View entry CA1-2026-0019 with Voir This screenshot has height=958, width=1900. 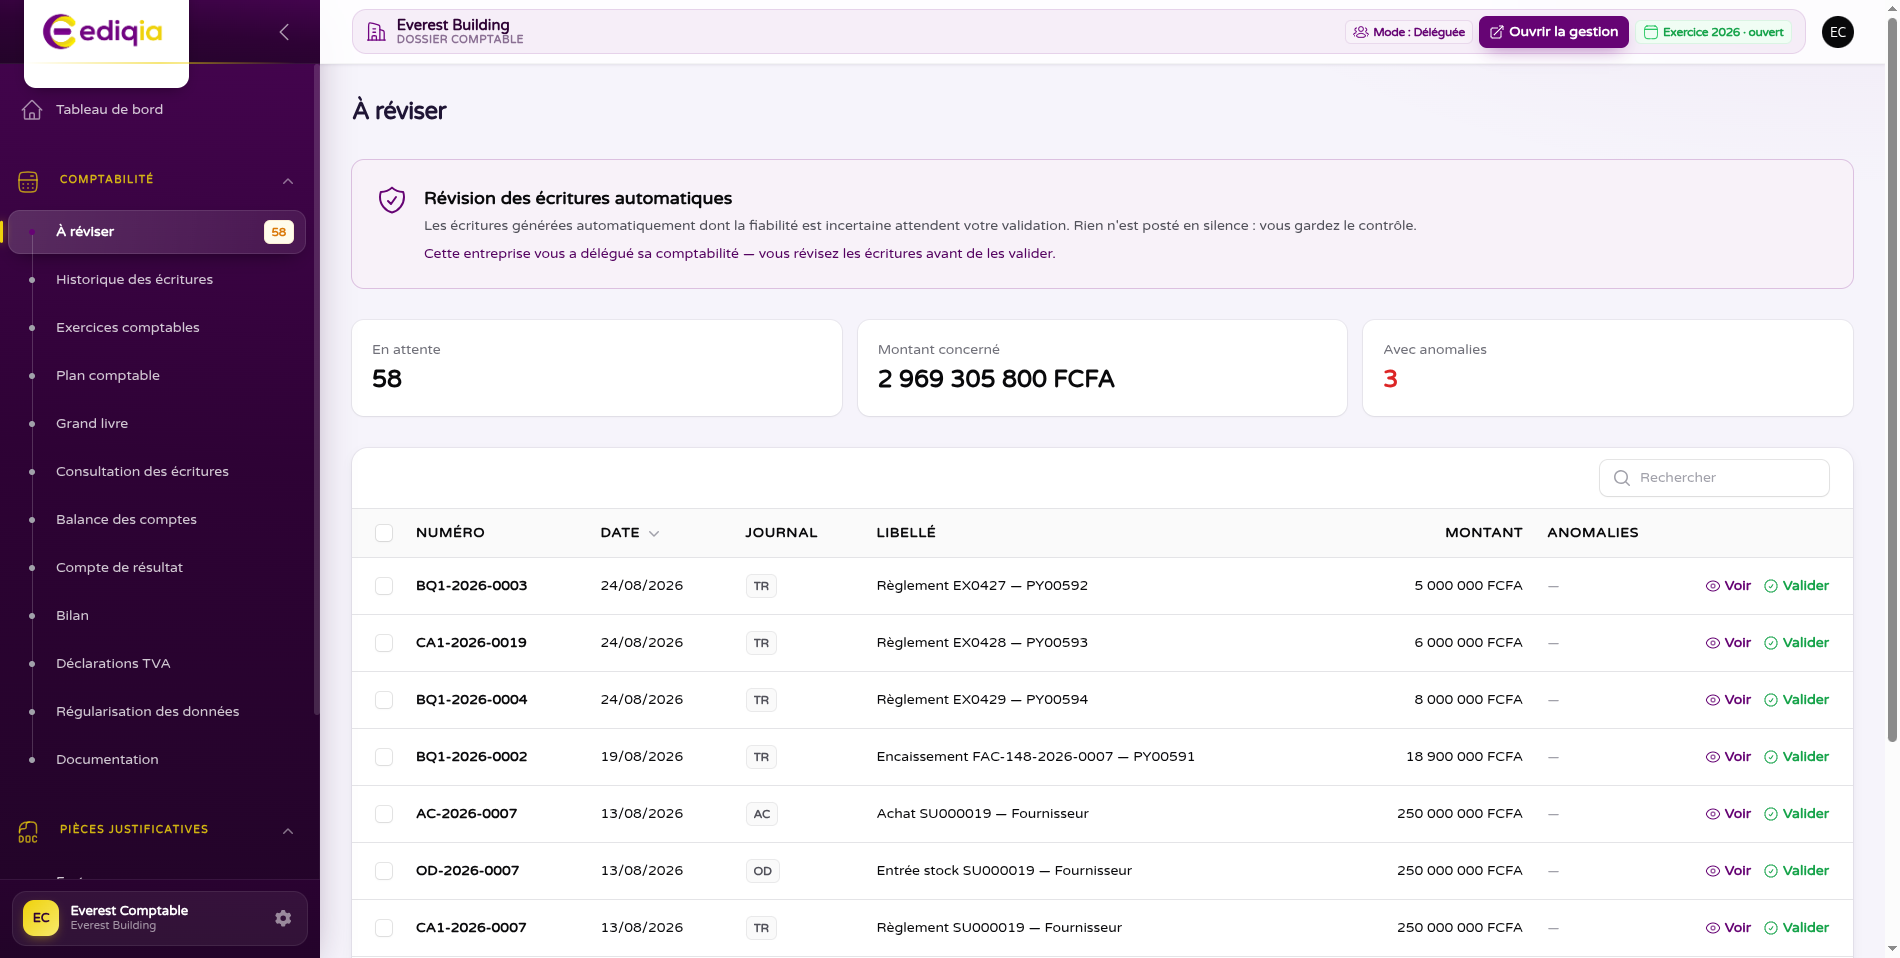click(1728, 643)
